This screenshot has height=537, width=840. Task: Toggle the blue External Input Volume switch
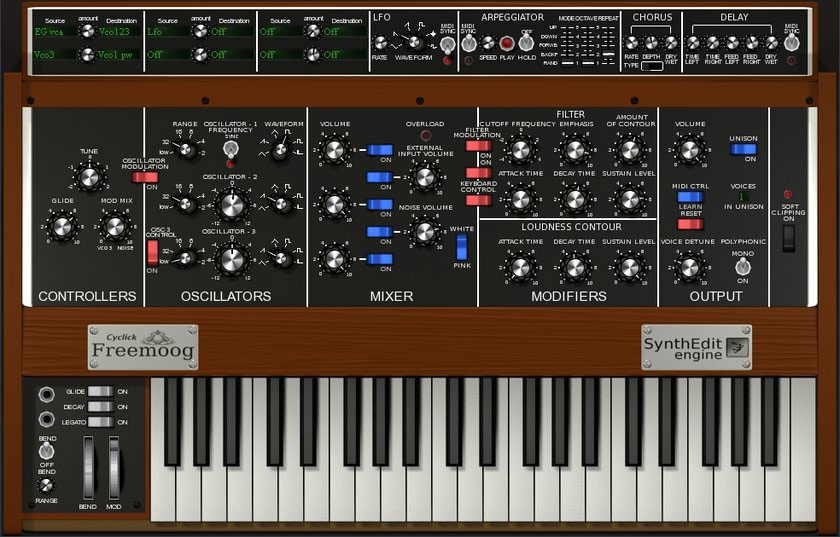(380, 177)
